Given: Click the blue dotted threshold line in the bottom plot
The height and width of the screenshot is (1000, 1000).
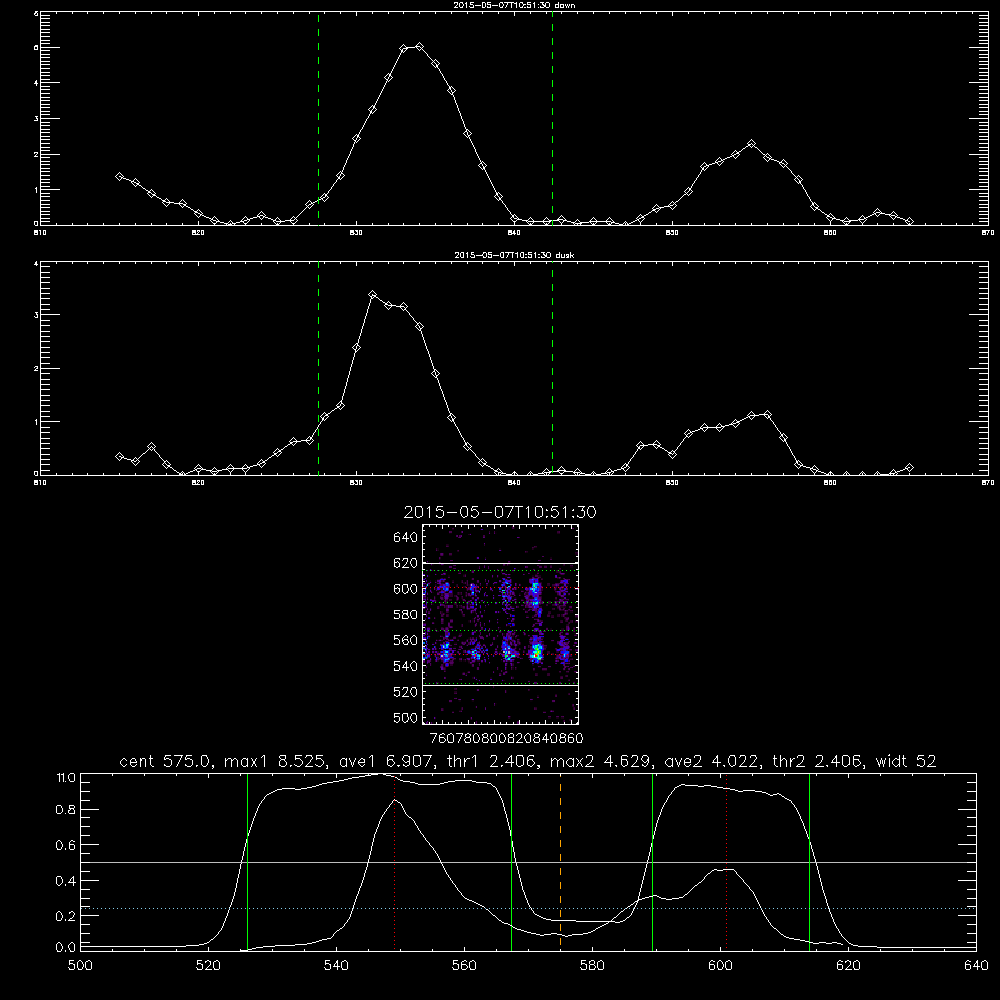Looking at the screenshot, I should click(x=529, y=908).
